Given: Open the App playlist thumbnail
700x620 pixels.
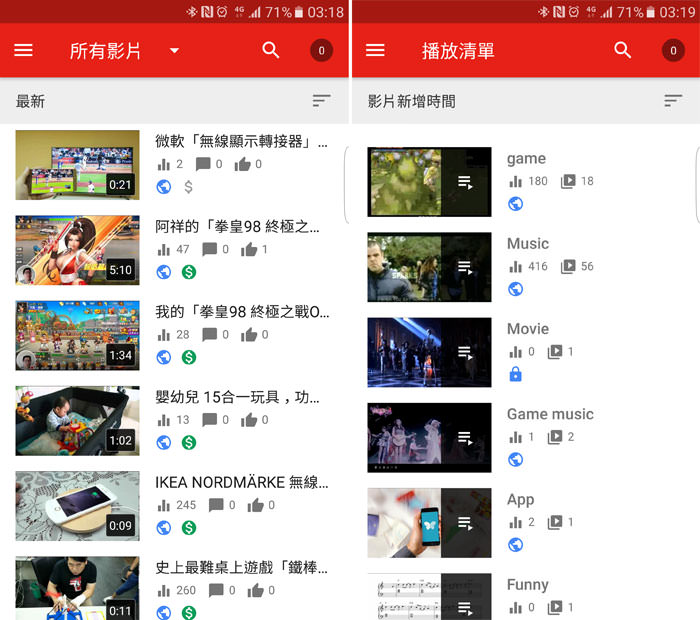Looking at the screenshot, I should (429, 522).
